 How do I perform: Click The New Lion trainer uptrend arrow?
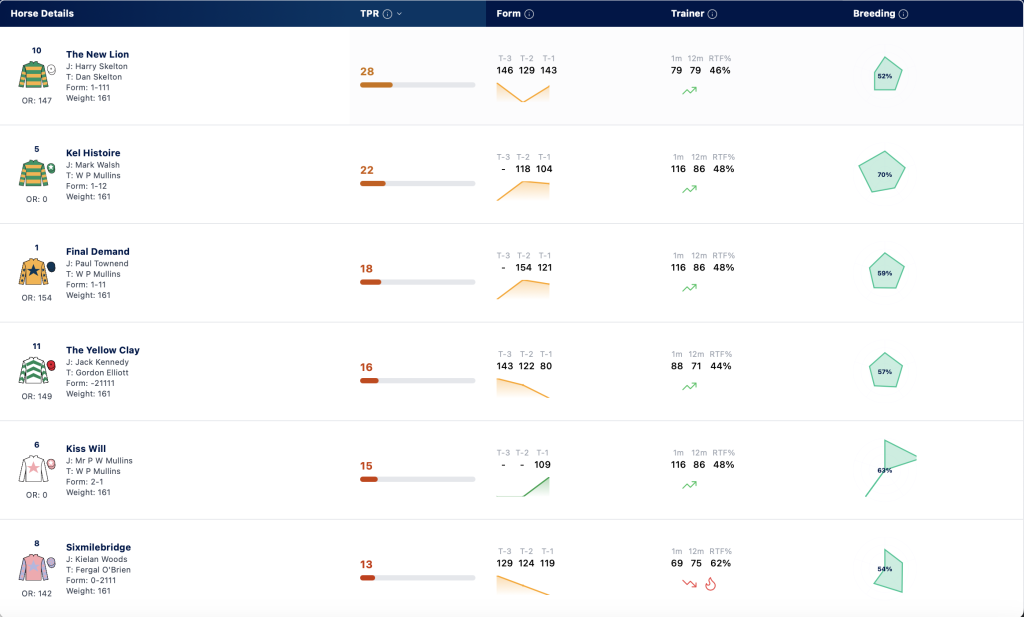[690, 91]
